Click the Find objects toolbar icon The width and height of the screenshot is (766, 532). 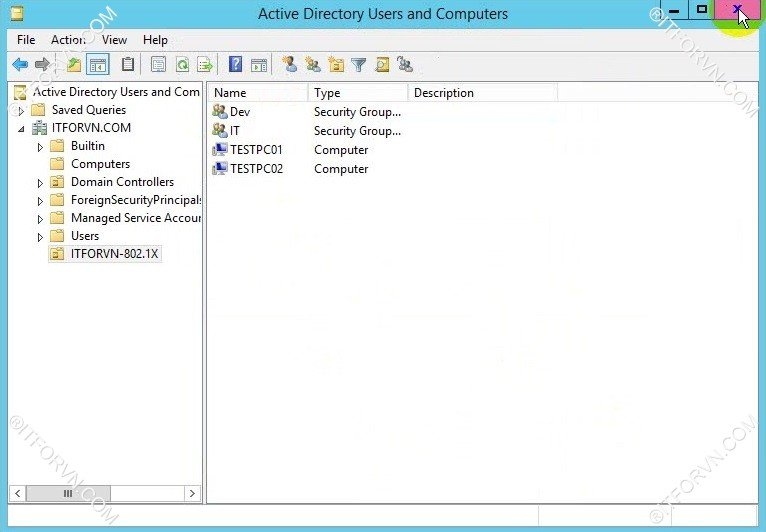click(x=382, y=65)
